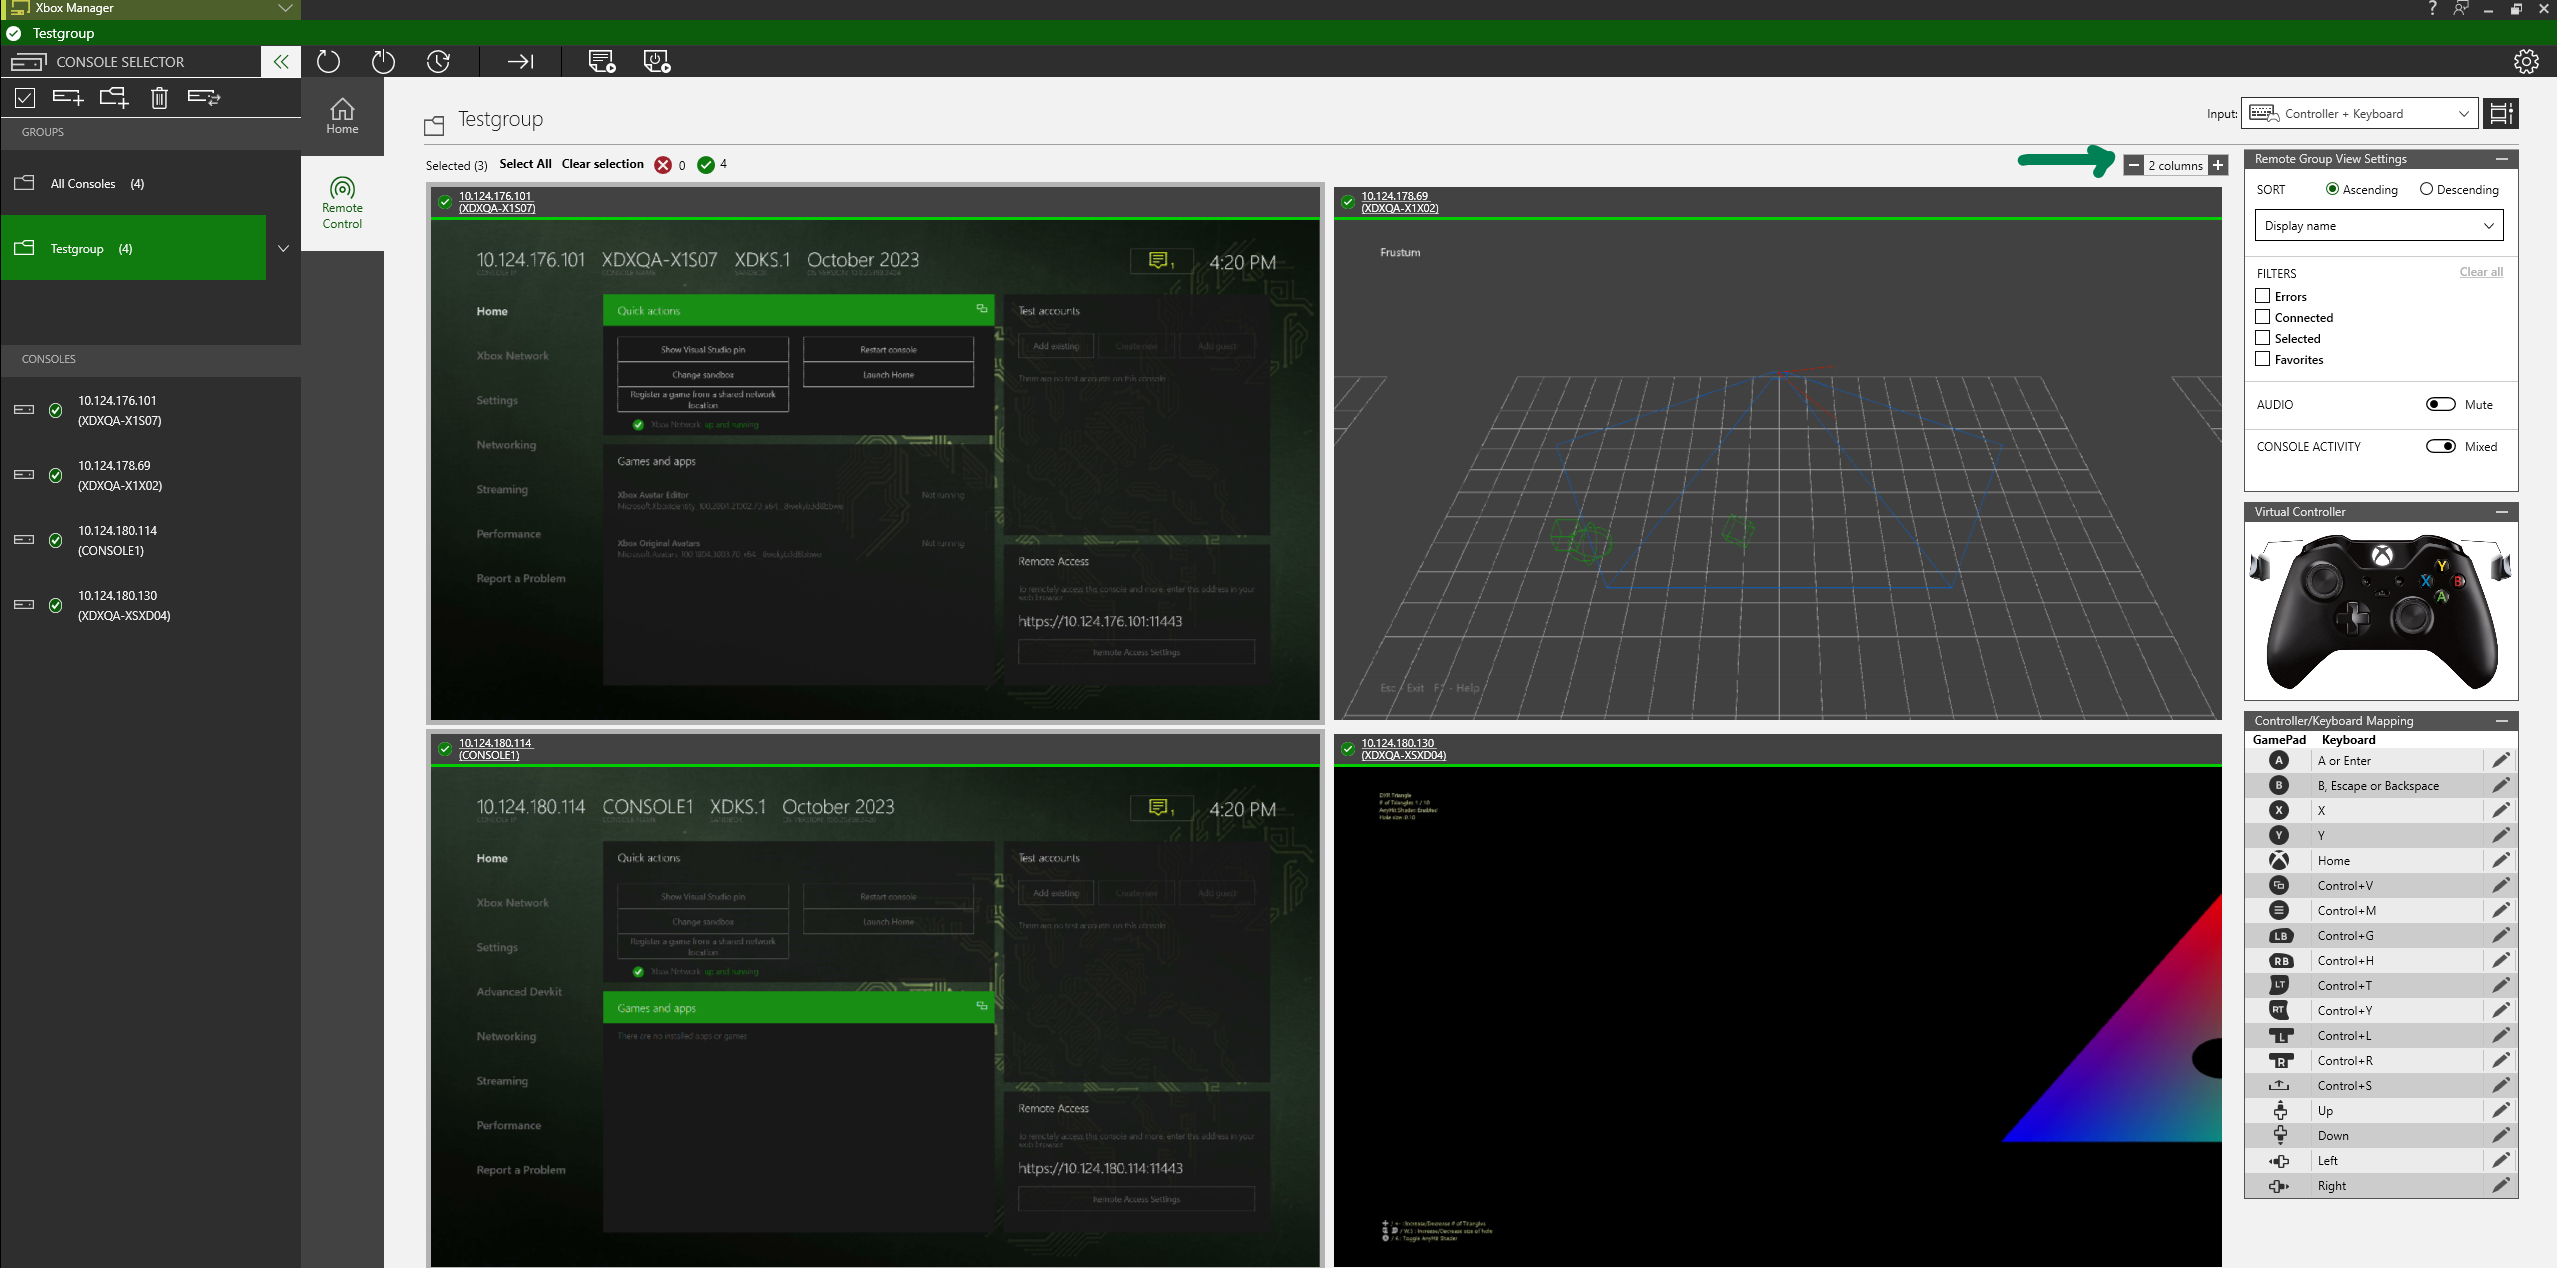Open the Remote Control tab

pos(342,203)
